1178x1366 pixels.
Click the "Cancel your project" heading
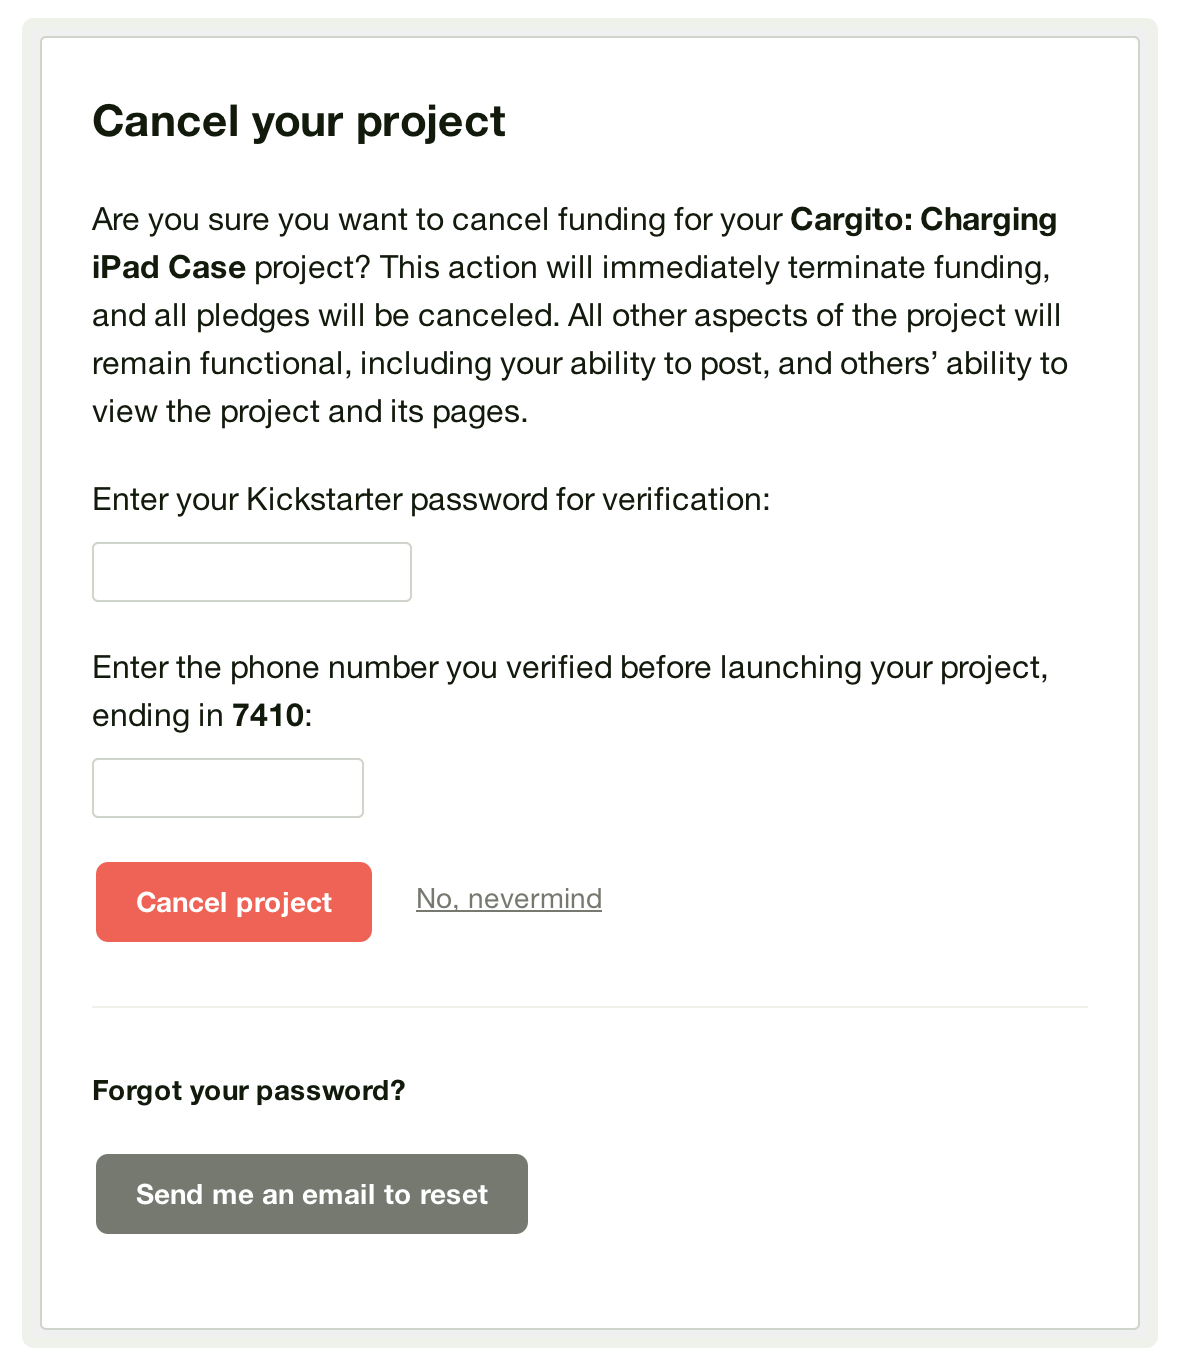[x=298, y=122]
